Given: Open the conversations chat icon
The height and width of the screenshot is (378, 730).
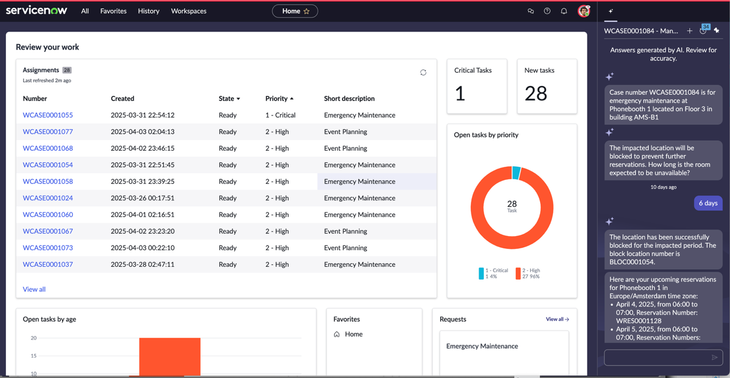Looking at the screenshot, I should pyautogui.click(x=530, y=11).
